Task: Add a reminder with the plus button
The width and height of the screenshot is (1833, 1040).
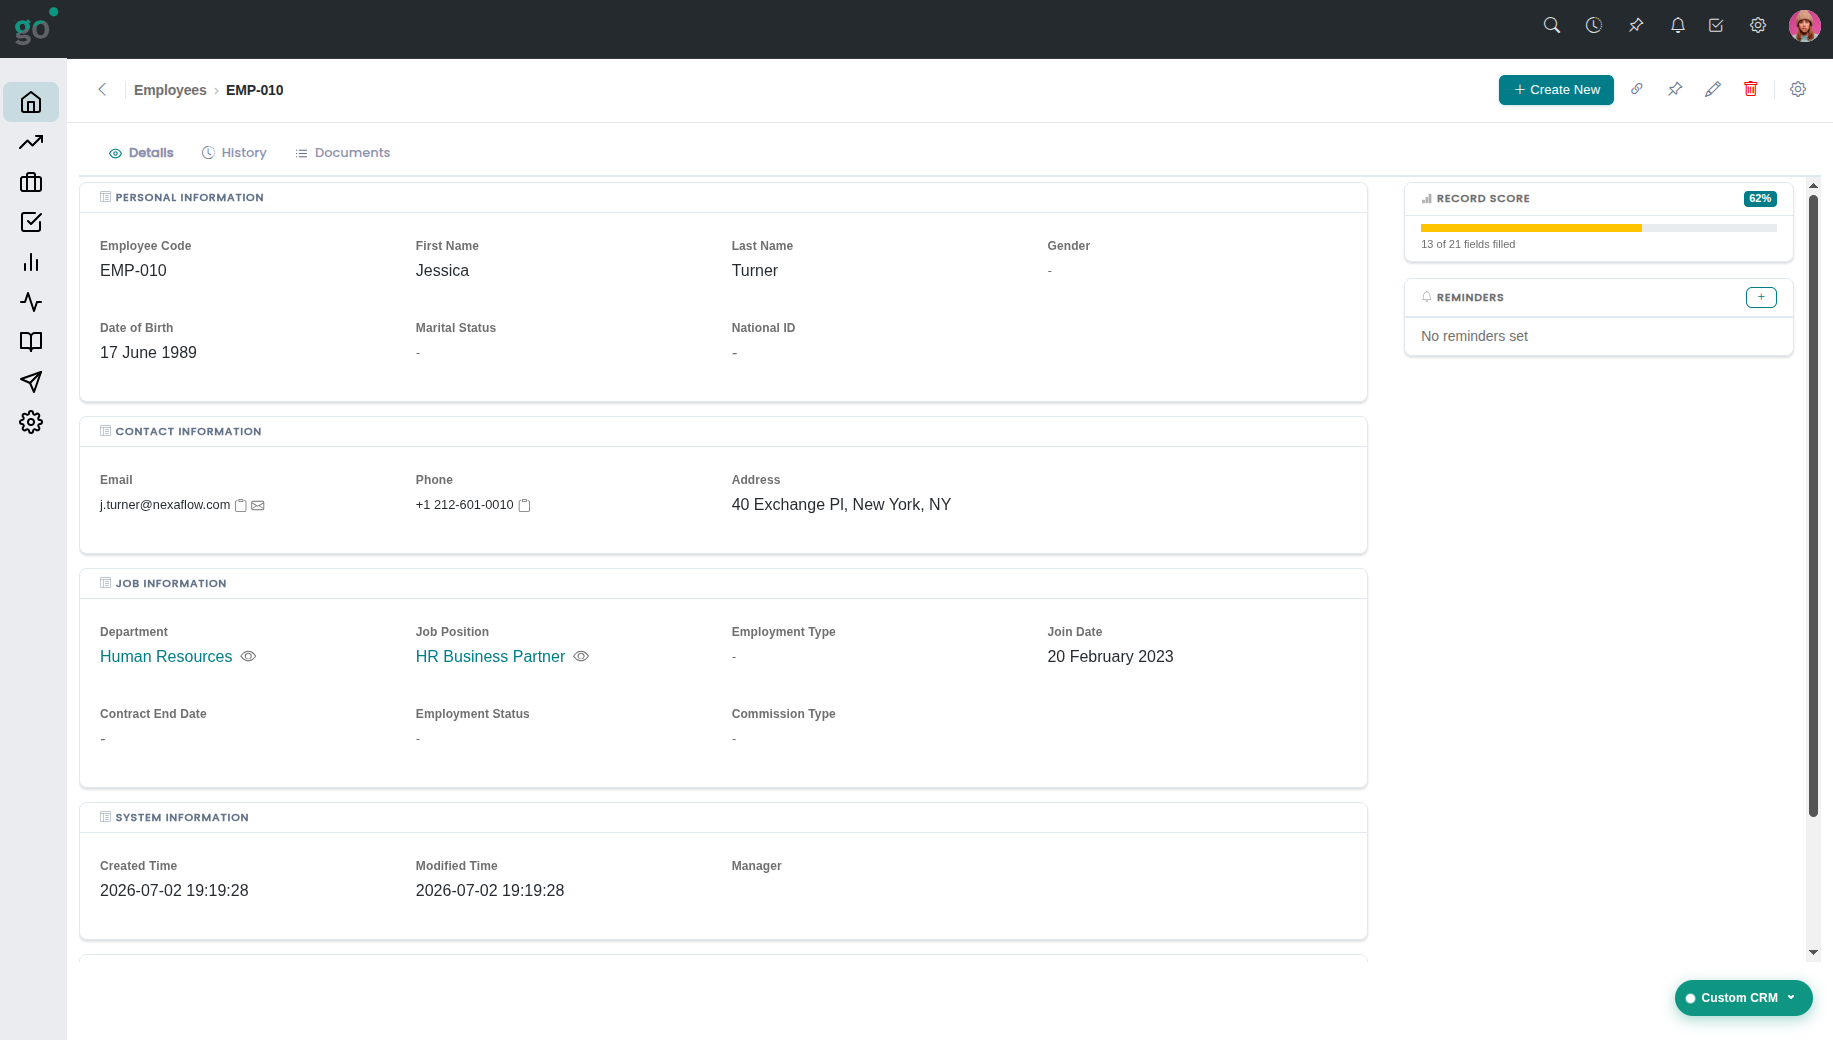Action: [1761, 297]
